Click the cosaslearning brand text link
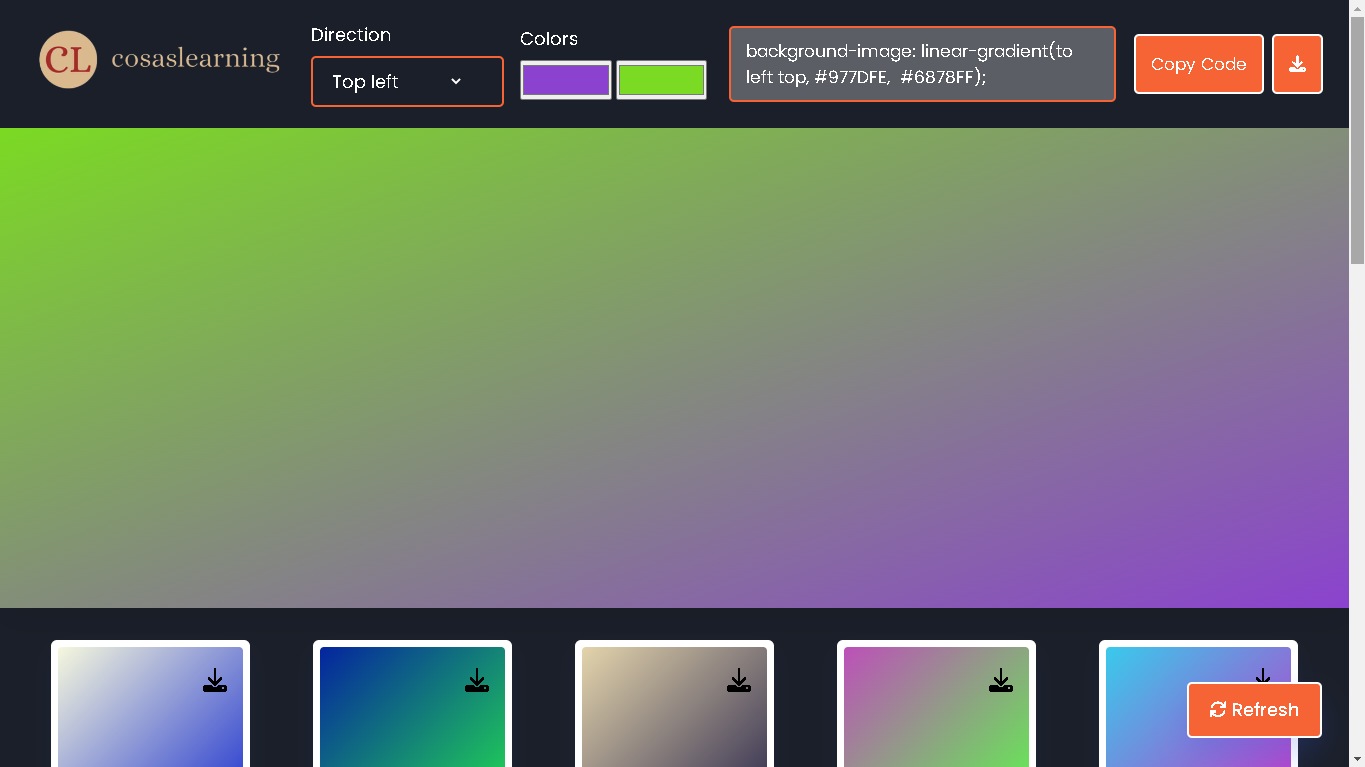The width and height of the screenshot is (1365, 767). (x=195, y=59)
